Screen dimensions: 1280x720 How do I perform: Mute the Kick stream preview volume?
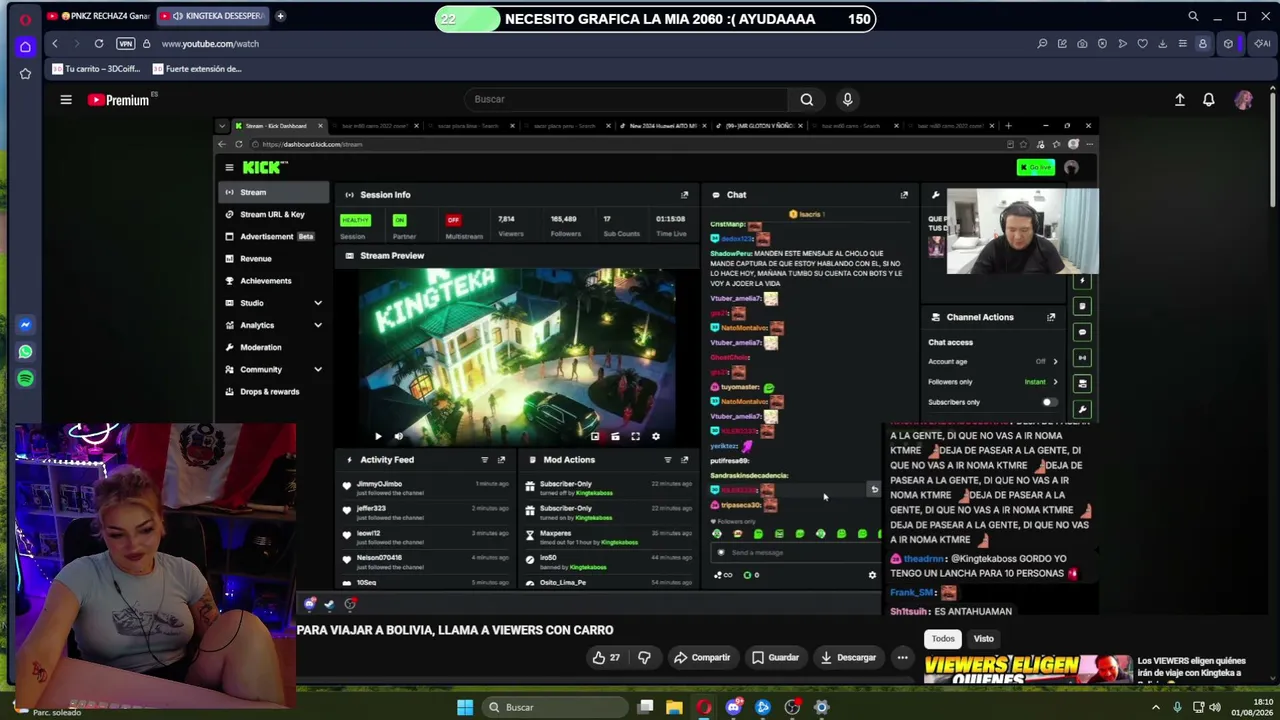coord(398,436)
